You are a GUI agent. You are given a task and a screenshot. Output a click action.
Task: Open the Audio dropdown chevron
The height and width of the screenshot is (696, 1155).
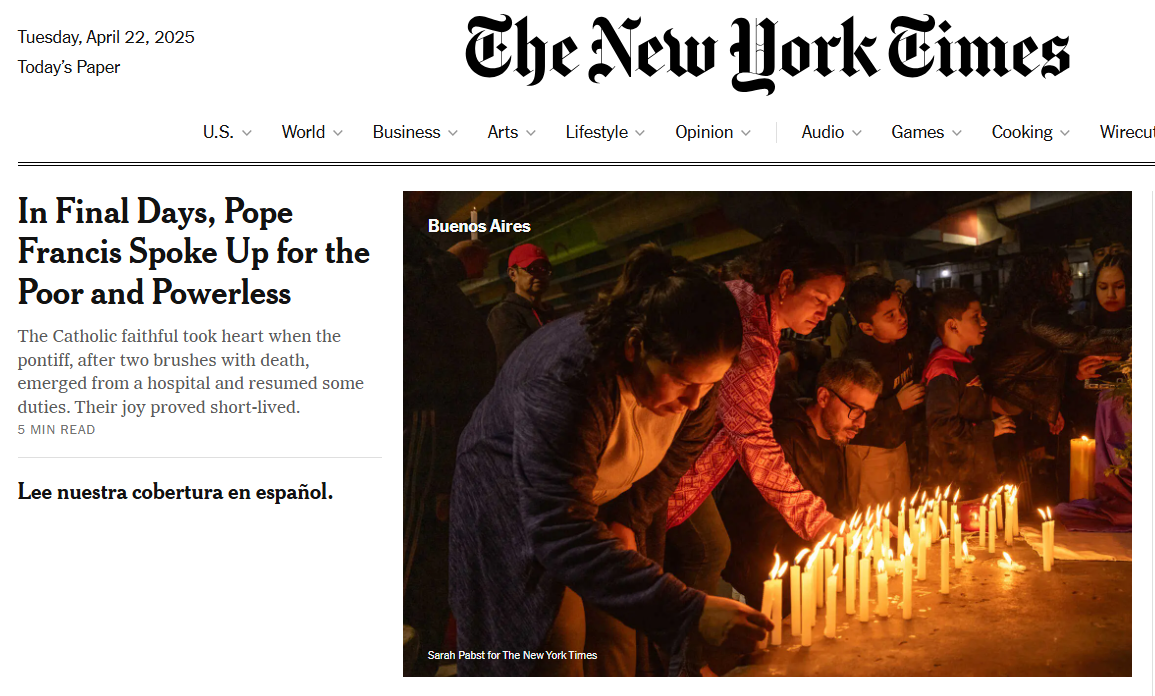tap(857, 133)
